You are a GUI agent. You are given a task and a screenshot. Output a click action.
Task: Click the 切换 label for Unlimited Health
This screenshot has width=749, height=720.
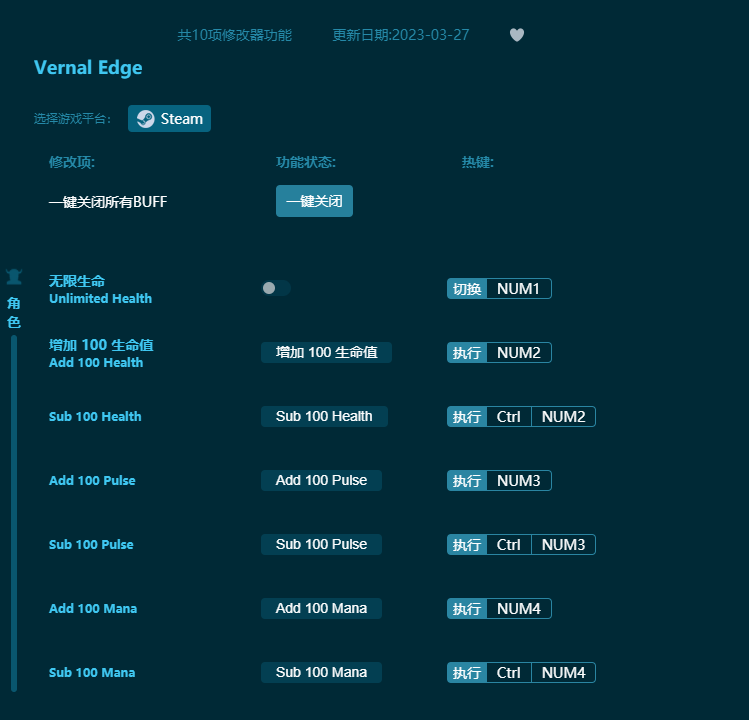point(467,289)
